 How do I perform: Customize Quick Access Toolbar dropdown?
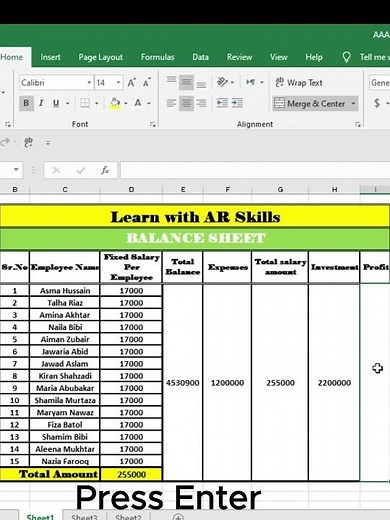(x=48, y=143)
